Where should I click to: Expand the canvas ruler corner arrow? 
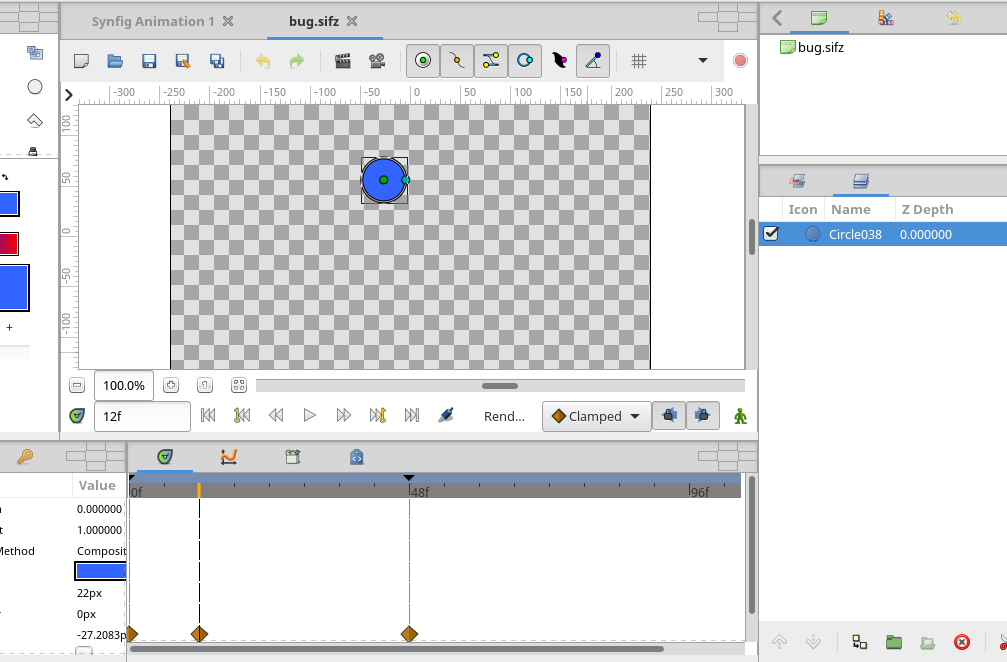point(69,95)
